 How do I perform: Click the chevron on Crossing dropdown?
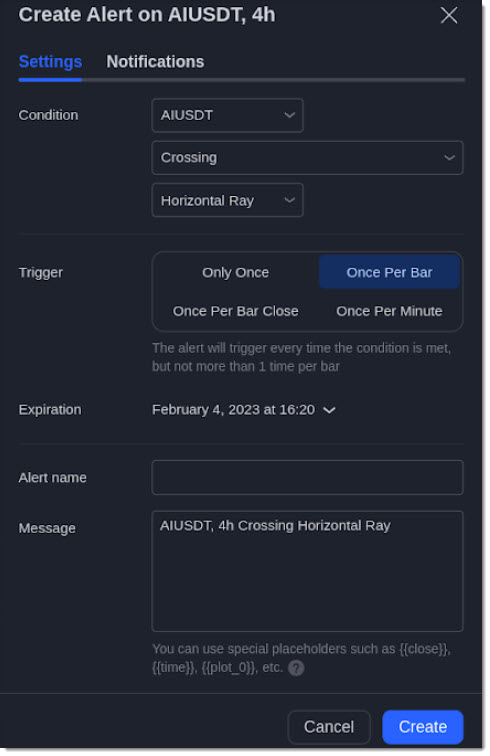click(x=449, y=158)
